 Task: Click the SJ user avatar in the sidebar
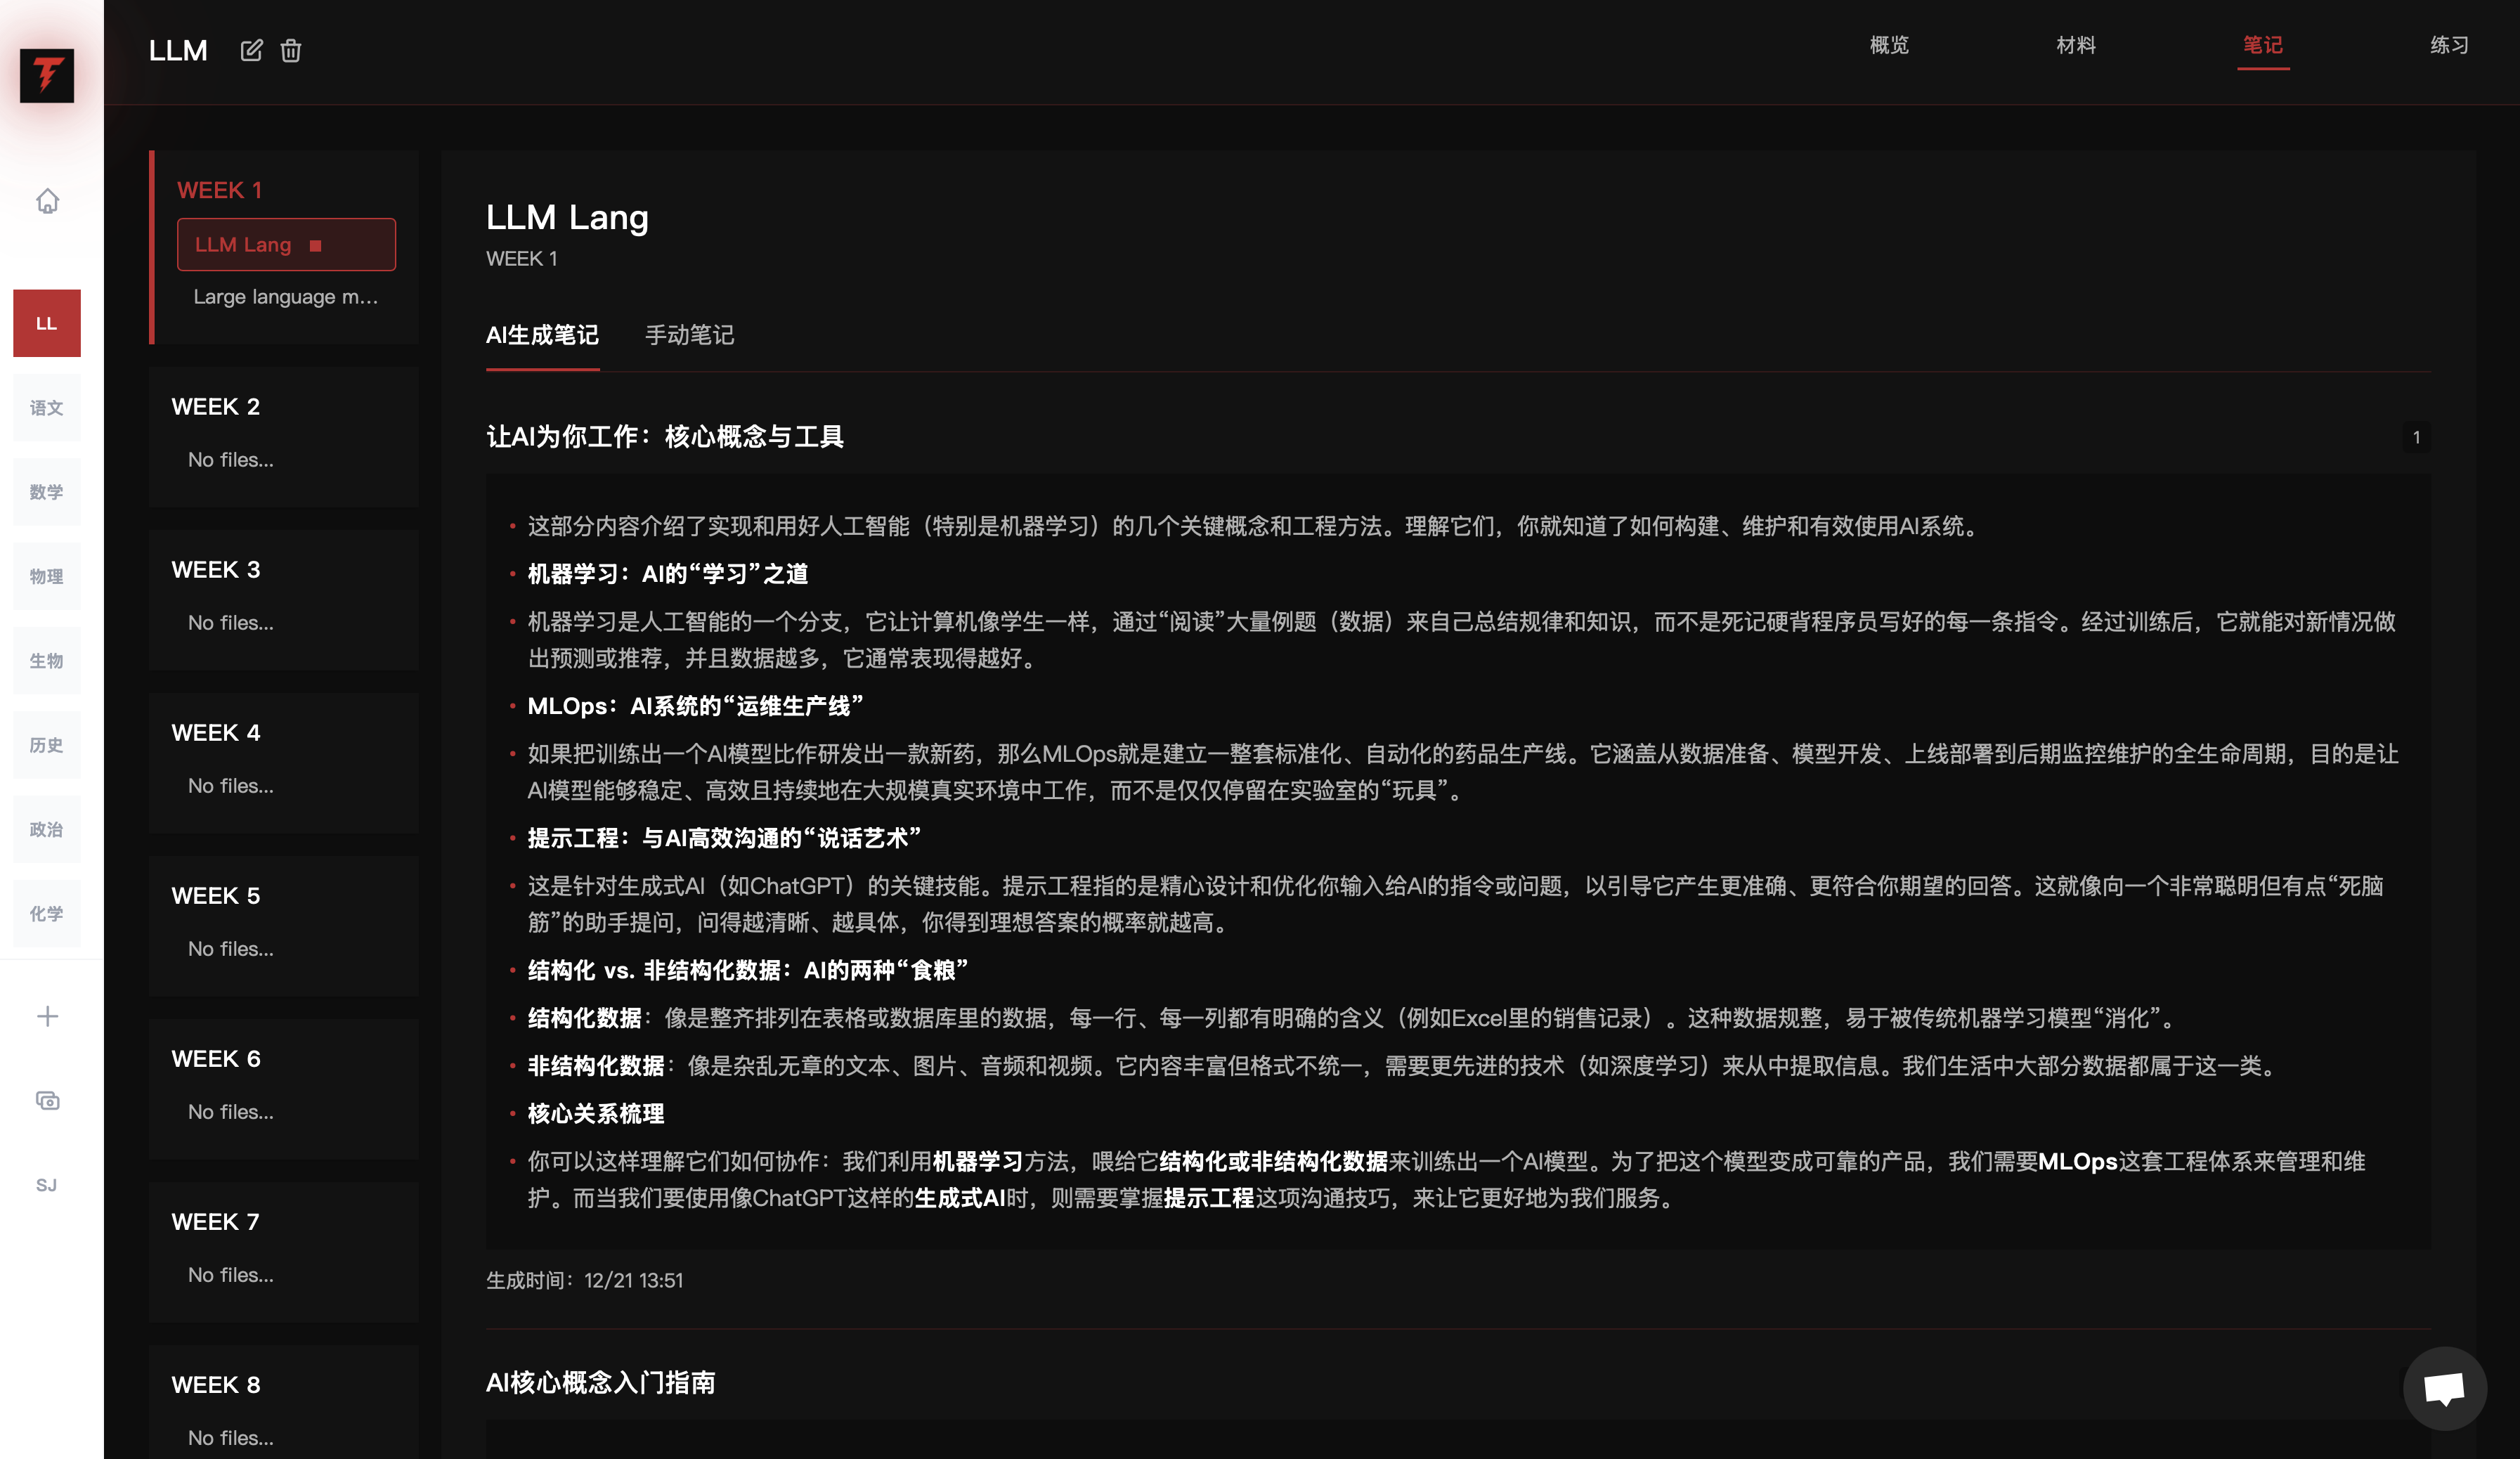47,1185
